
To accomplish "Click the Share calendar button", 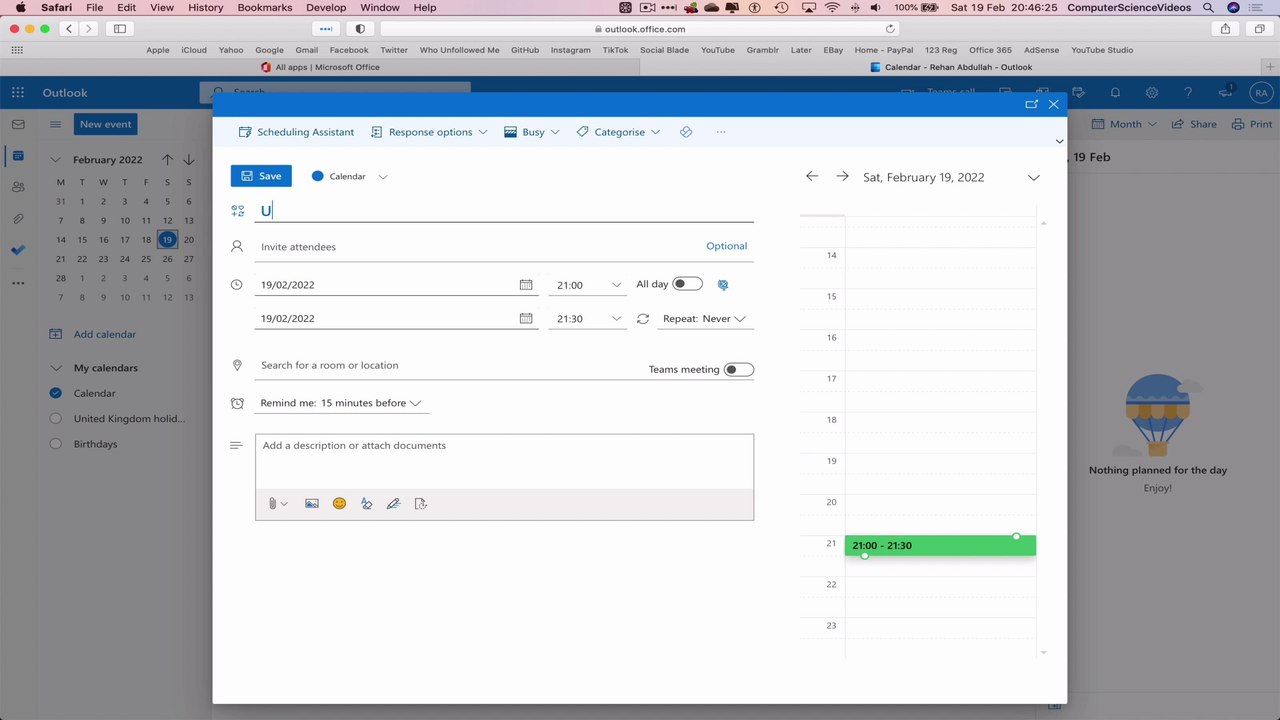I will pos(1194,124).
